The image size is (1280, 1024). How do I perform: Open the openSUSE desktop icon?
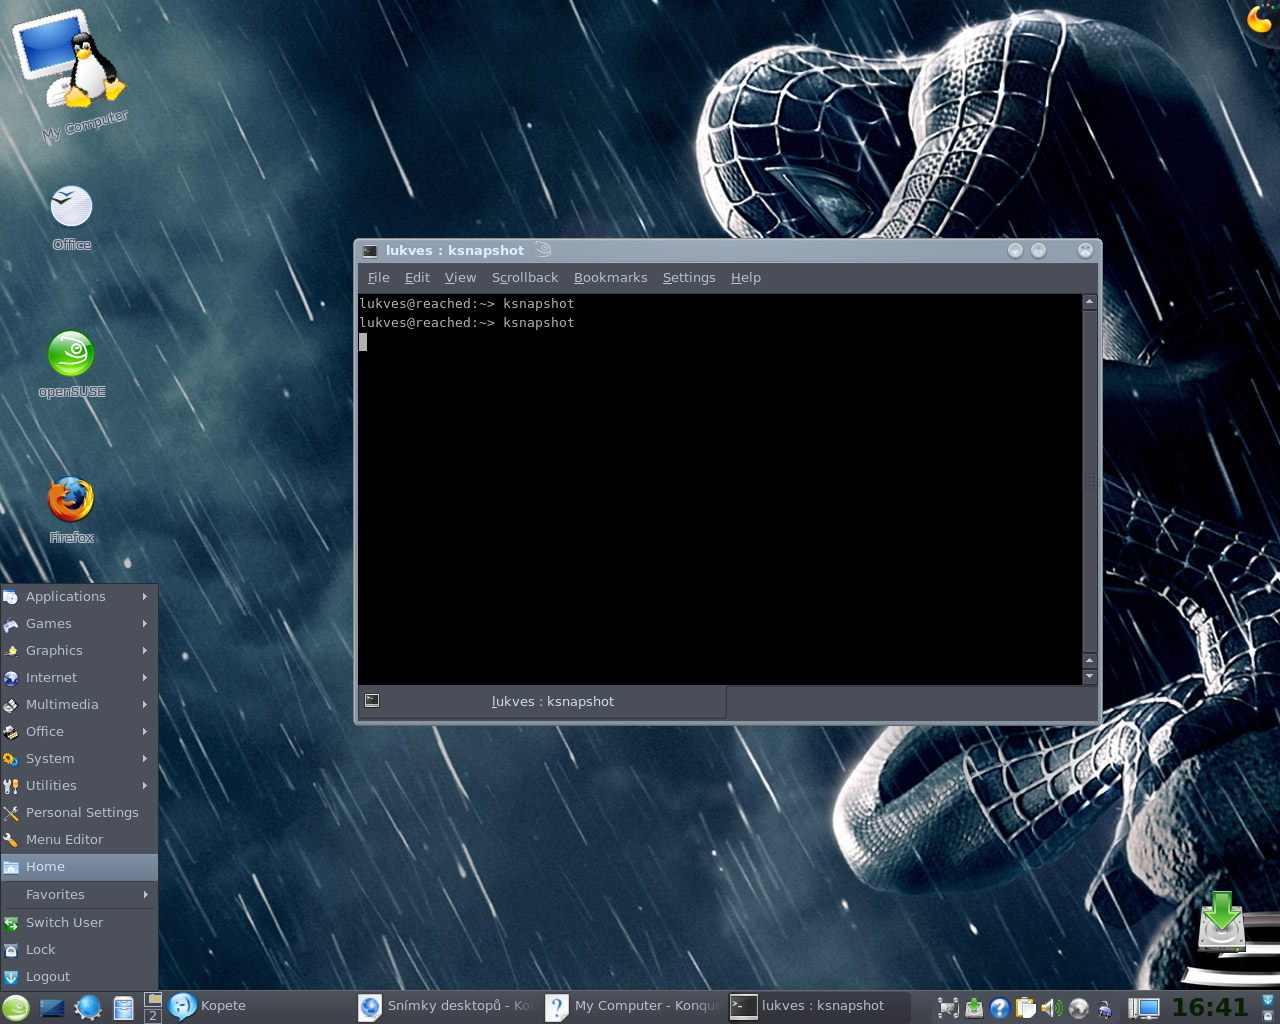click(x=71, y=363)
